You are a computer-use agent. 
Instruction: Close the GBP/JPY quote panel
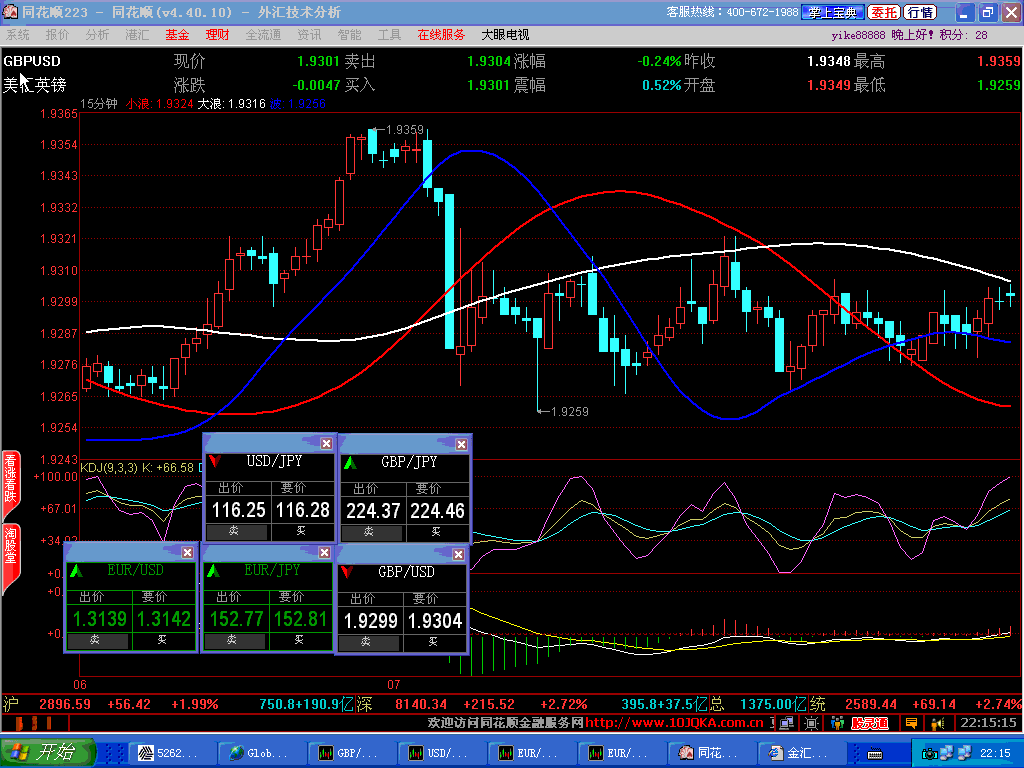[461, 444]
